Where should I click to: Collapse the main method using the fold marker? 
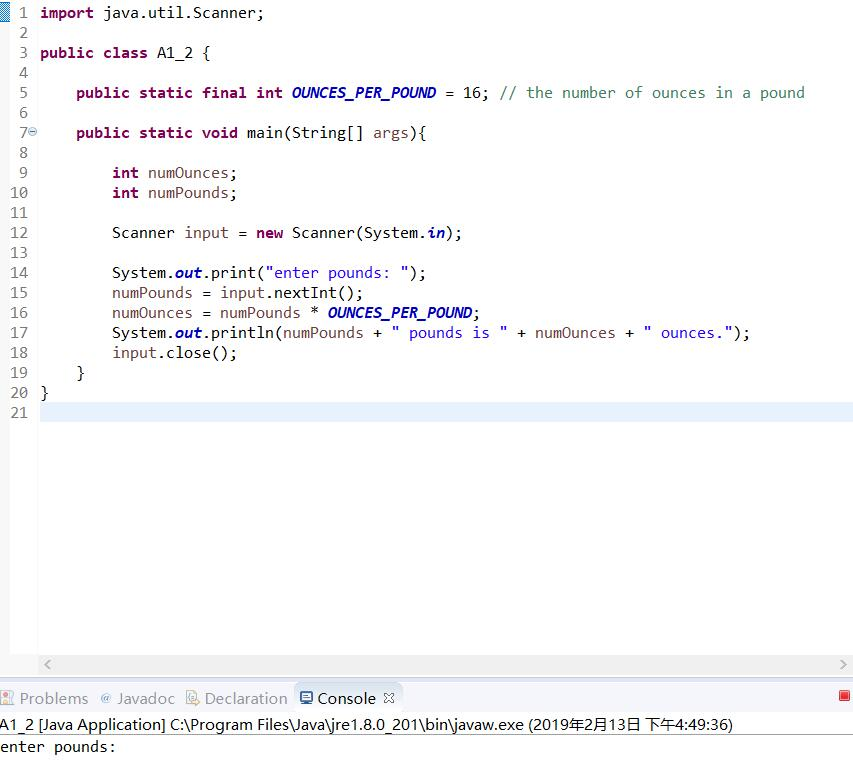coord(30,131)
